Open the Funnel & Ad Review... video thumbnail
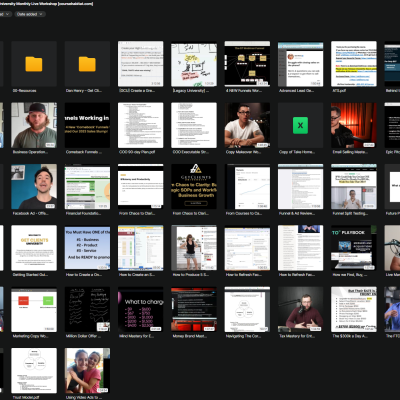Viewport: 400px width, 400px height. [301, 187]
